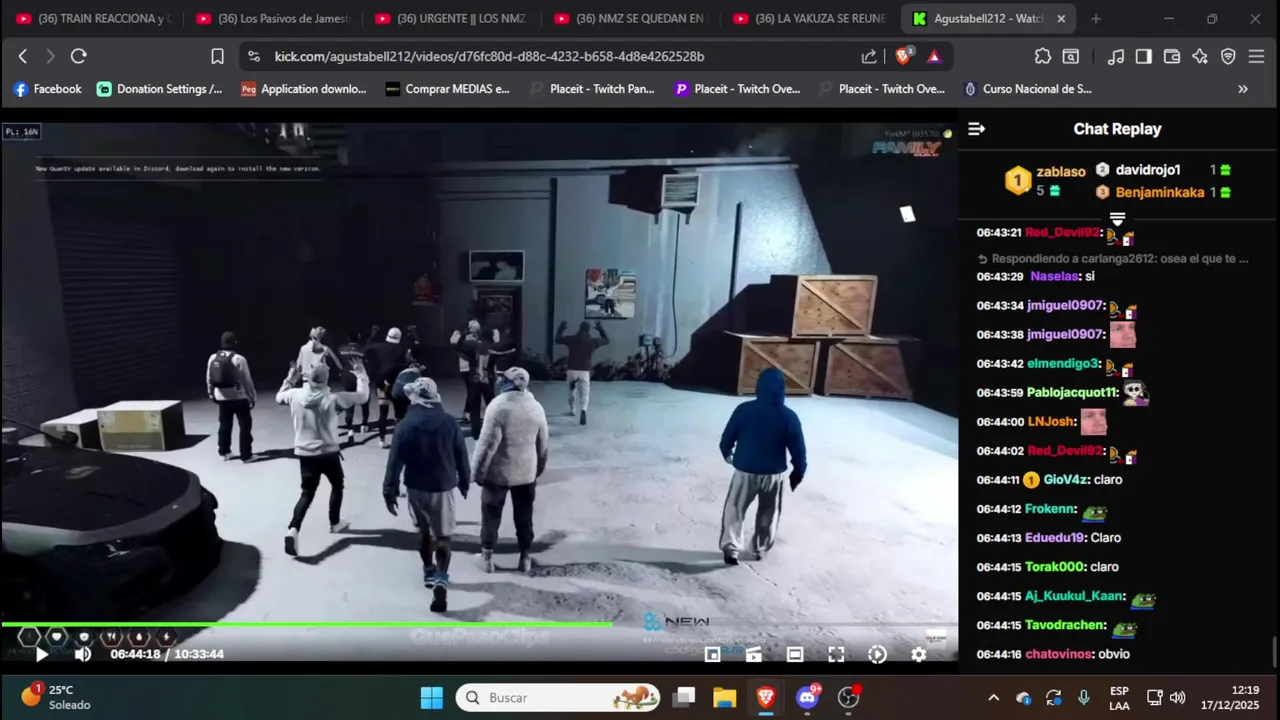Open zablaso top gifter profile
This screenshot has height=720, width=1280.
[1060, 172]
